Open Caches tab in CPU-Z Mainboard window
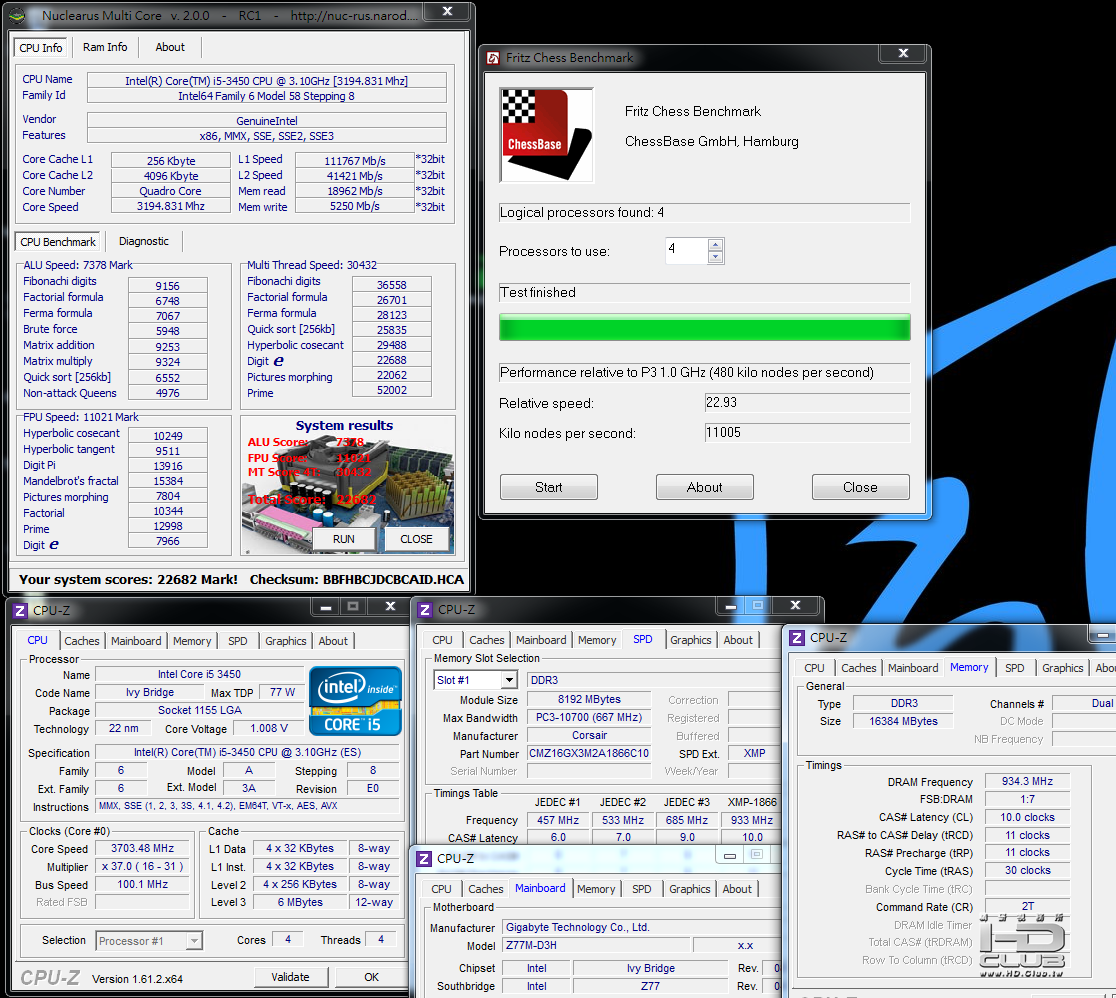Viewport: 1116px width, 998px height. [x=486, y=889]
